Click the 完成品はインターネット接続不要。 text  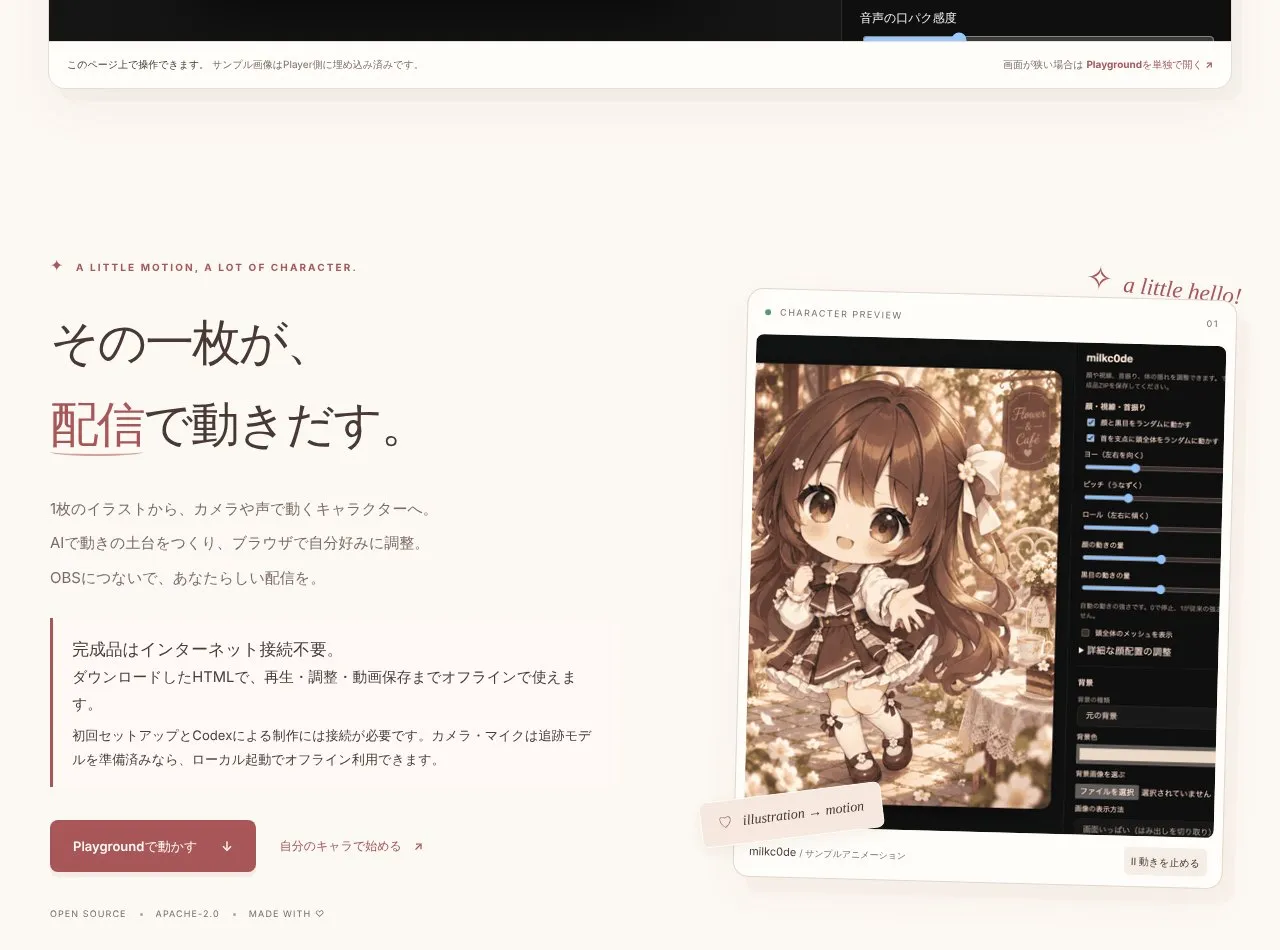(205, 650)
